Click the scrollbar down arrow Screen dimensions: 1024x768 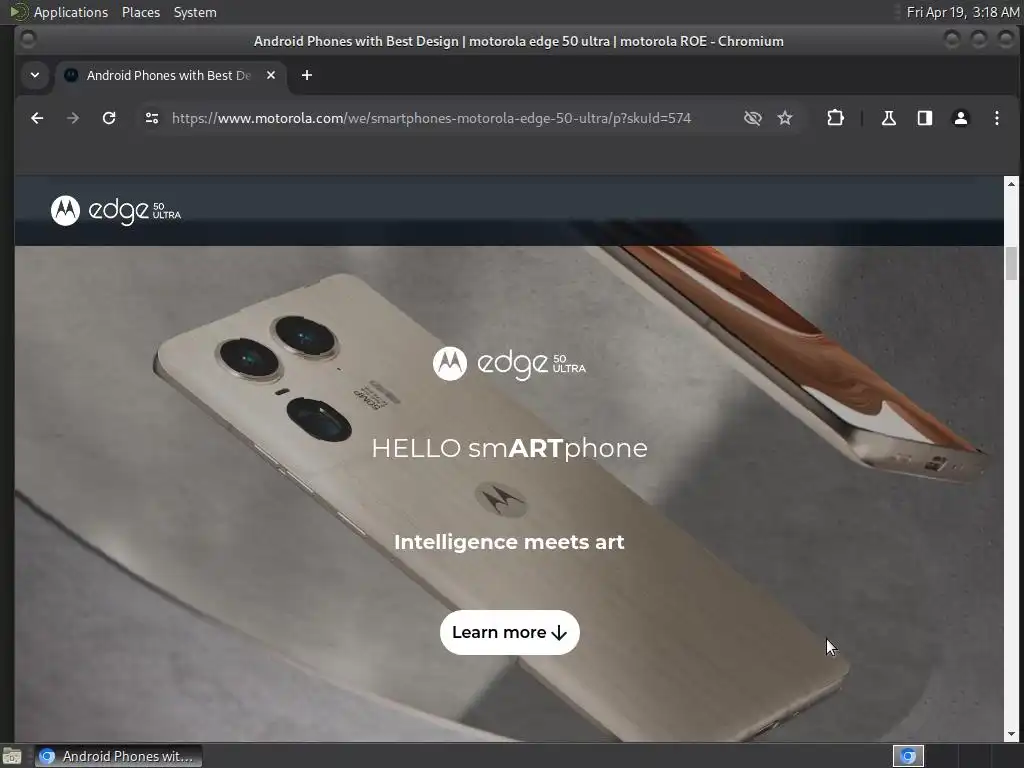(x=1012, y=735)
